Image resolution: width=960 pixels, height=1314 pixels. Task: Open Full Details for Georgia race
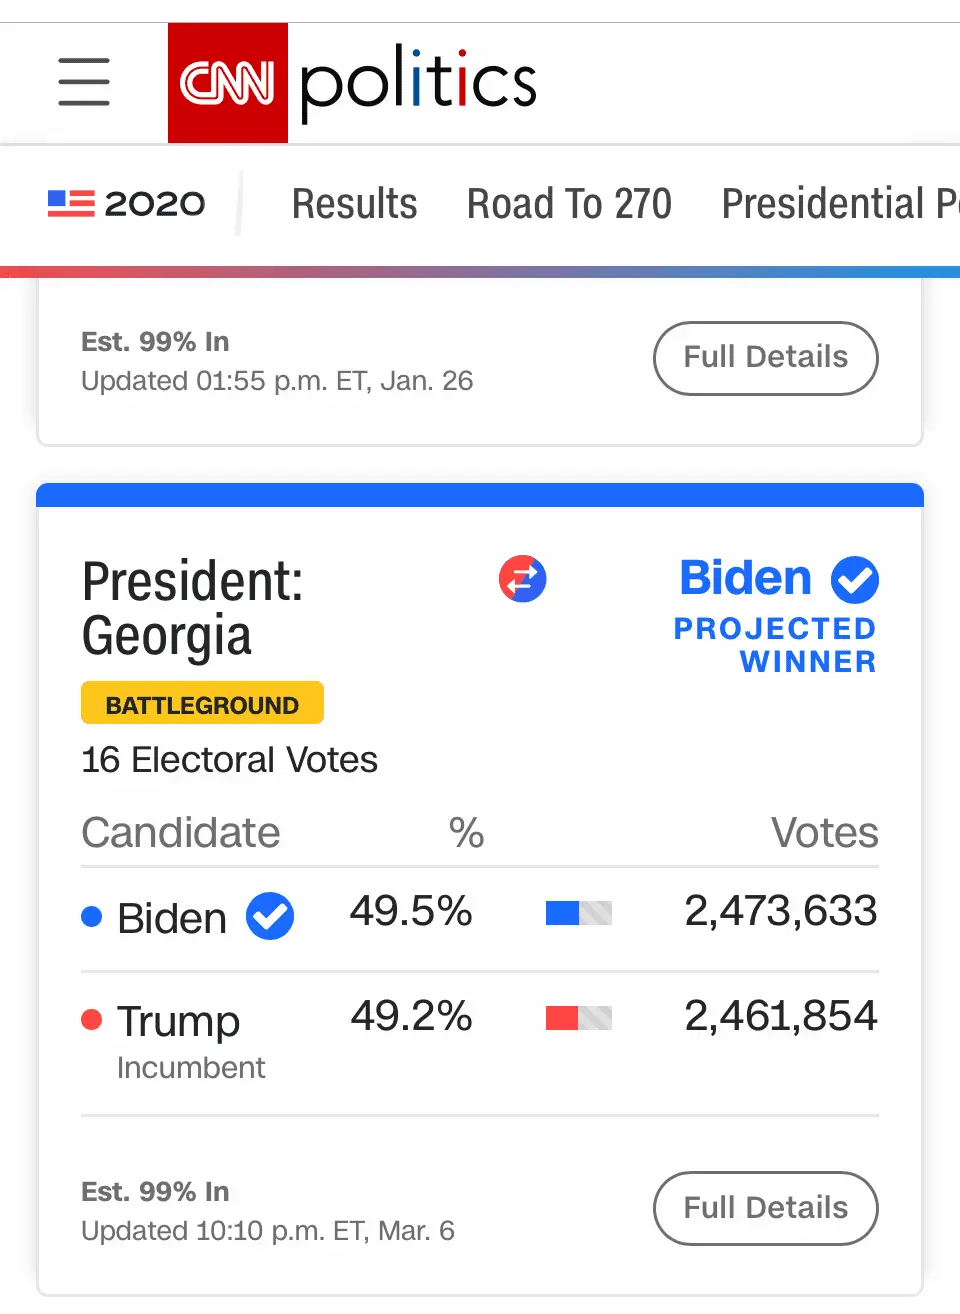click(x=765, y=1208)
